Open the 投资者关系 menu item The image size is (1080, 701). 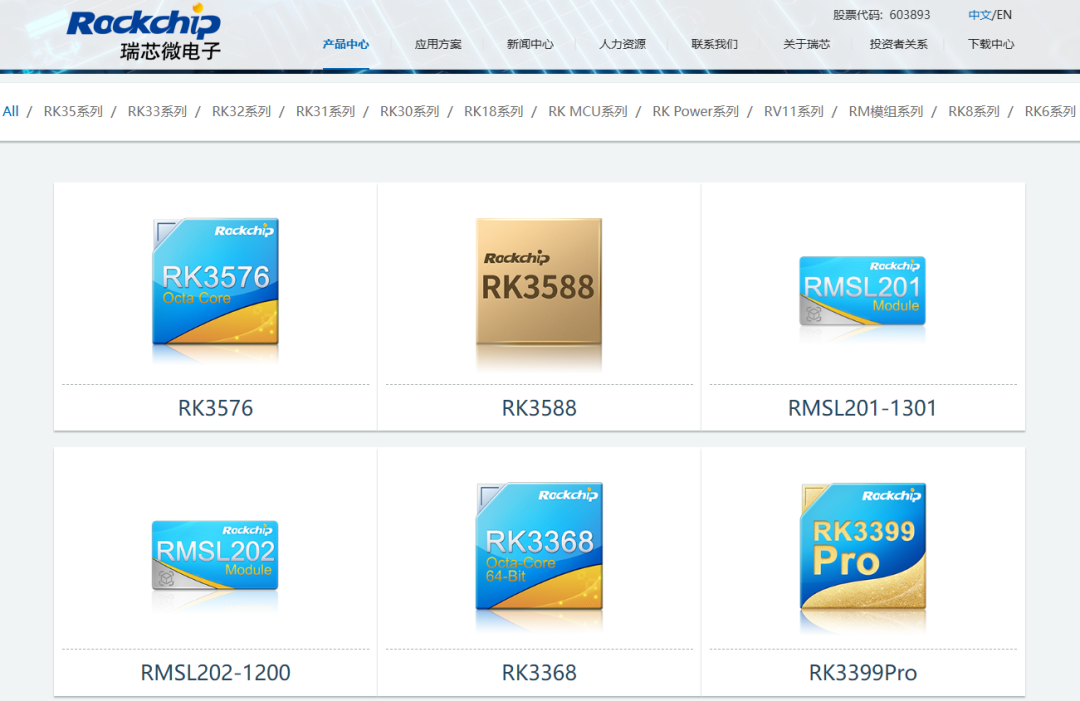pos(898,44)
